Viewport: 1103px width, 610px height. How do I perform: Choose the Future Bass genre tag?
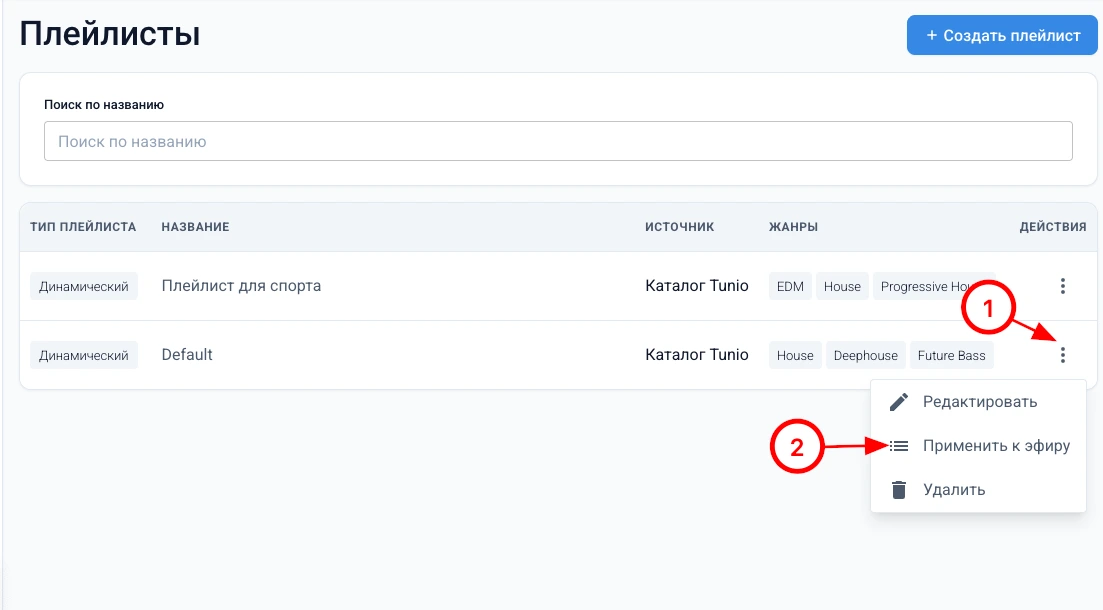pyautogui.click(x=951, y=356)
